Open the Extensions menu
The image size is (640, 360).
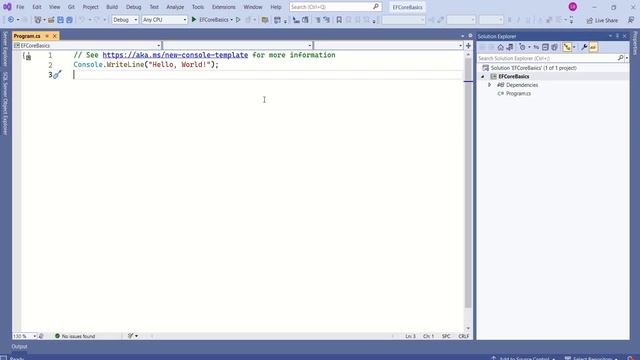[224, 7]
